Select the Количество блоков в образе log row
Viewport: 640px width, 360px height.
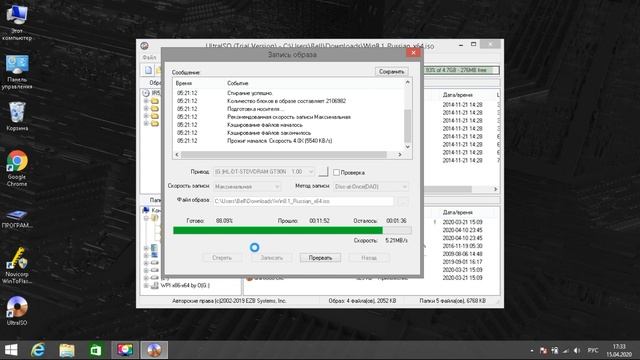tap(288, 101)
